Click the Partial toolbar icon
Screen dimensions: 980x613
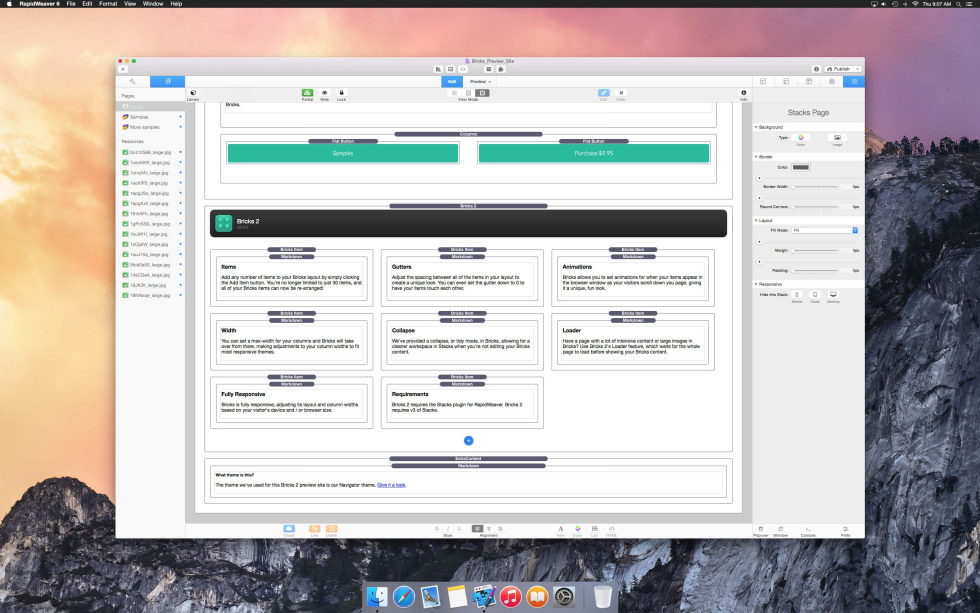coord(308,95)
